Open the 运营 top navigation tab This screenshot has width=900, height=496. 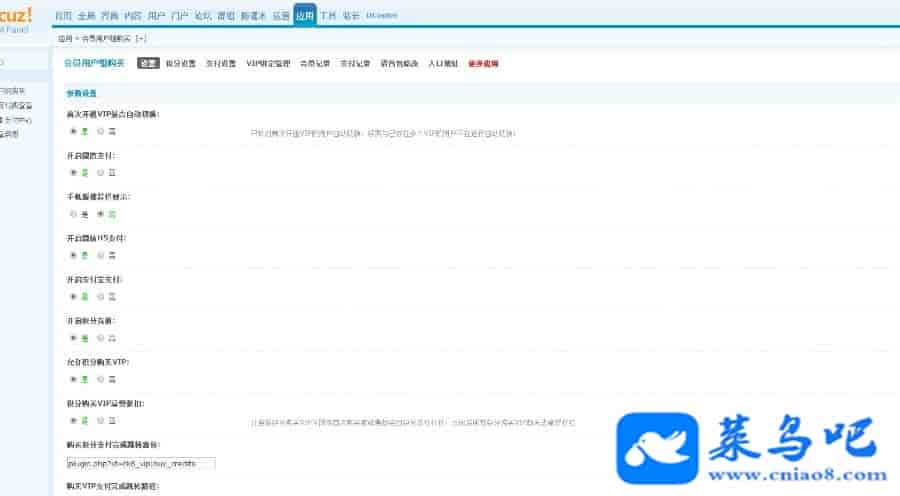coord(281,16)
